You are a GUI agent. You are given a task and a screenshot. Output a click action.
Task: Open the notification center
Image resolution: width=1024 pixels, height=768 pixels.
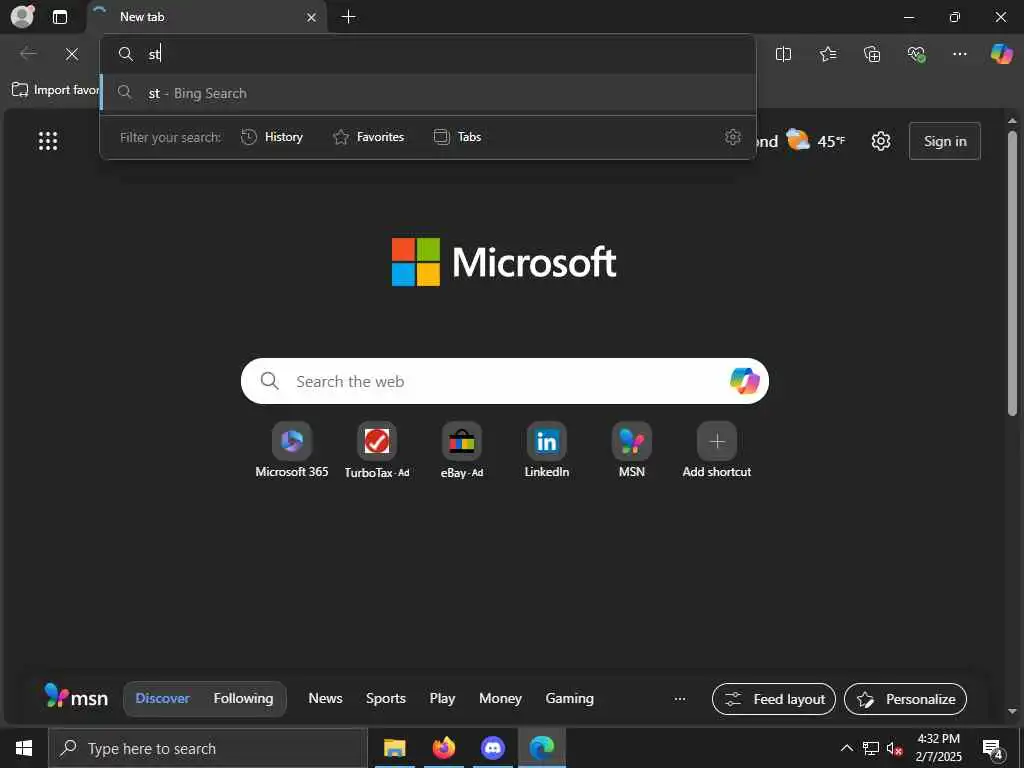993,749
